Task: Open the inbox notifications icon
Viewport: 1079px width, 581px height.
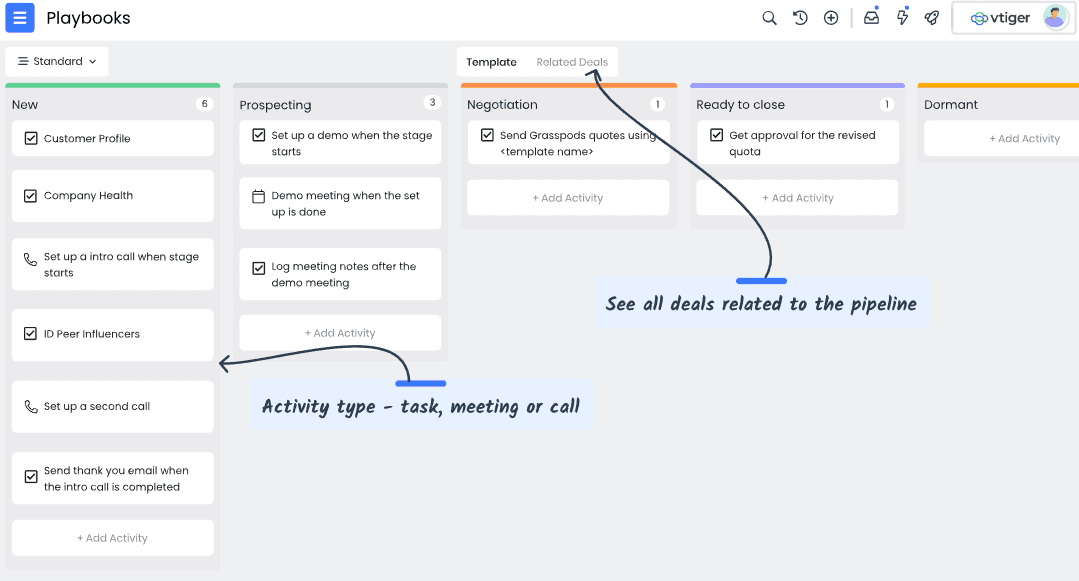Action: coord(871,18)
